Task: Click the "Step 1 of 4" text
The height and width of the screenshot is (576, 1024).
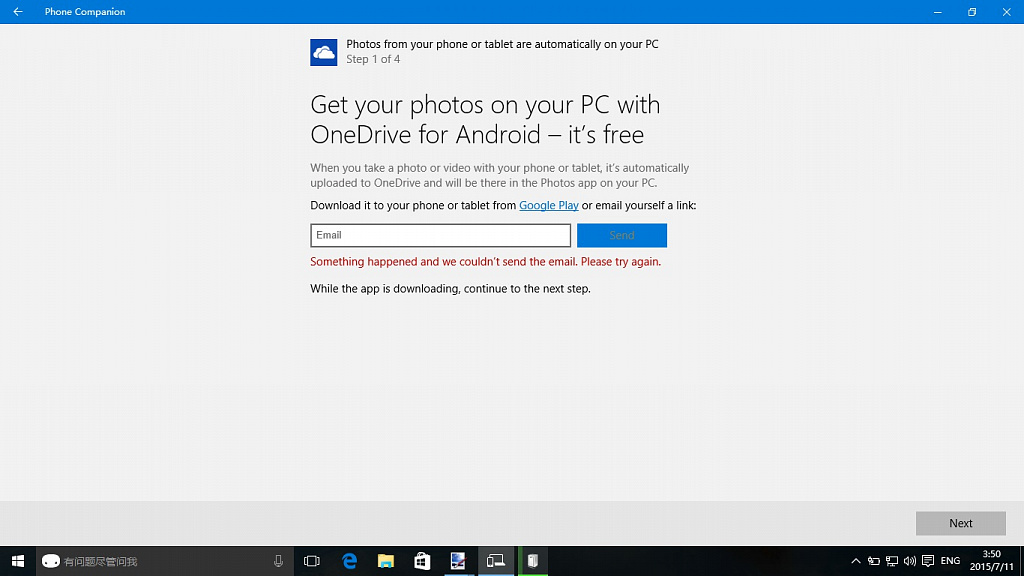Action: click(373, 59)
